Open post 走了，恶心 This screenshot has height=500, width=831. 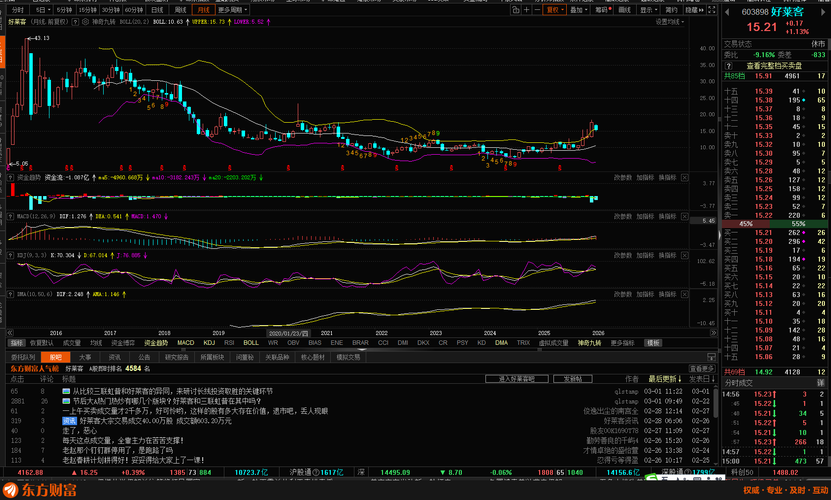[x=79, y=431]
